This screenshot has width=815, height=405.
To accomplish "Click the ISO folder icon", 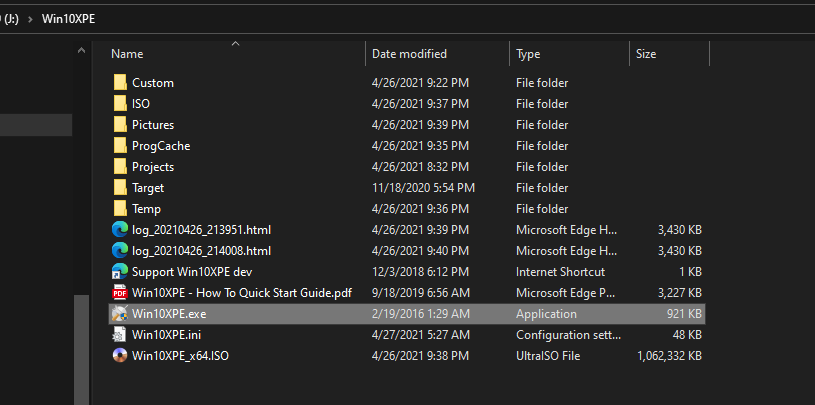I will pyautogui.click(x=120, y=104).
